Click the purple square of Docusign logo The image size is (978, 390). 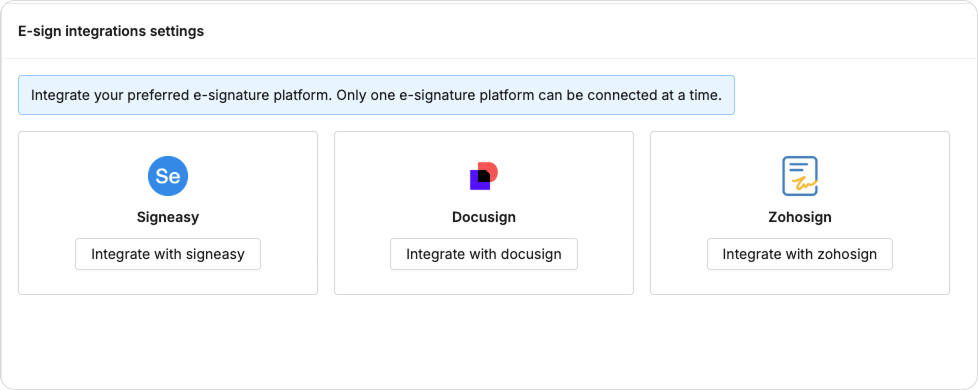click(475, 183)
